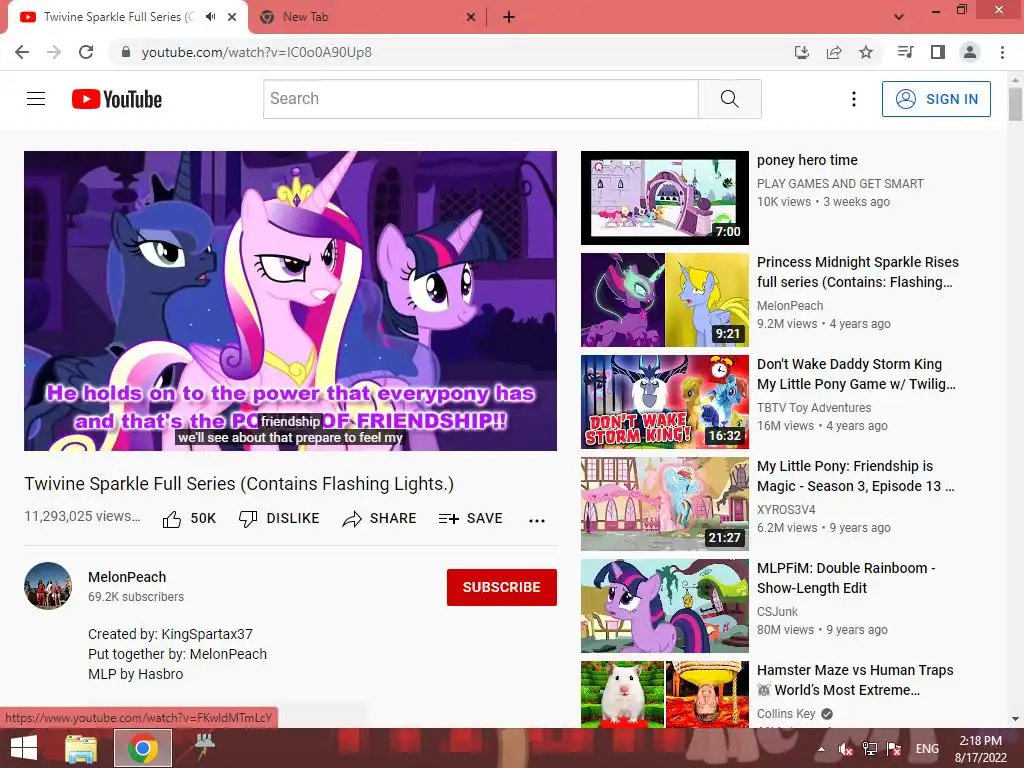Open 'Don't Wake Daddy Storm King' title
1024x768 pixels.
pos(856,374)
